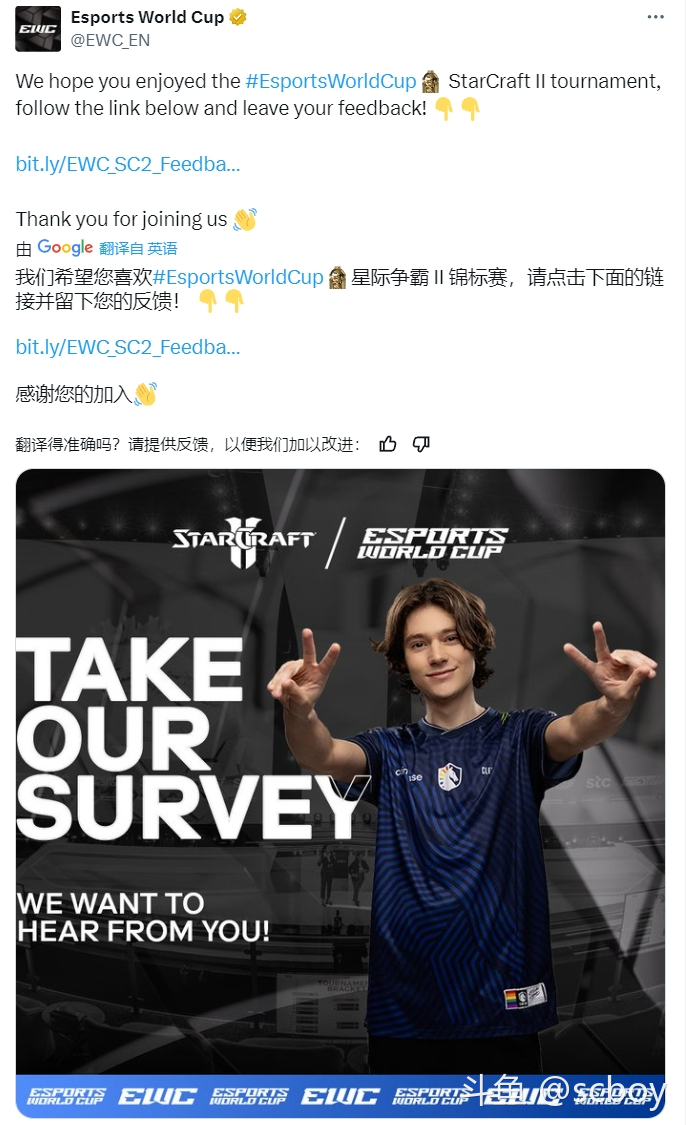Open the bit.ly feedback link in the translated text
This screenshot has width=686, height=1125.
[128, 347]
